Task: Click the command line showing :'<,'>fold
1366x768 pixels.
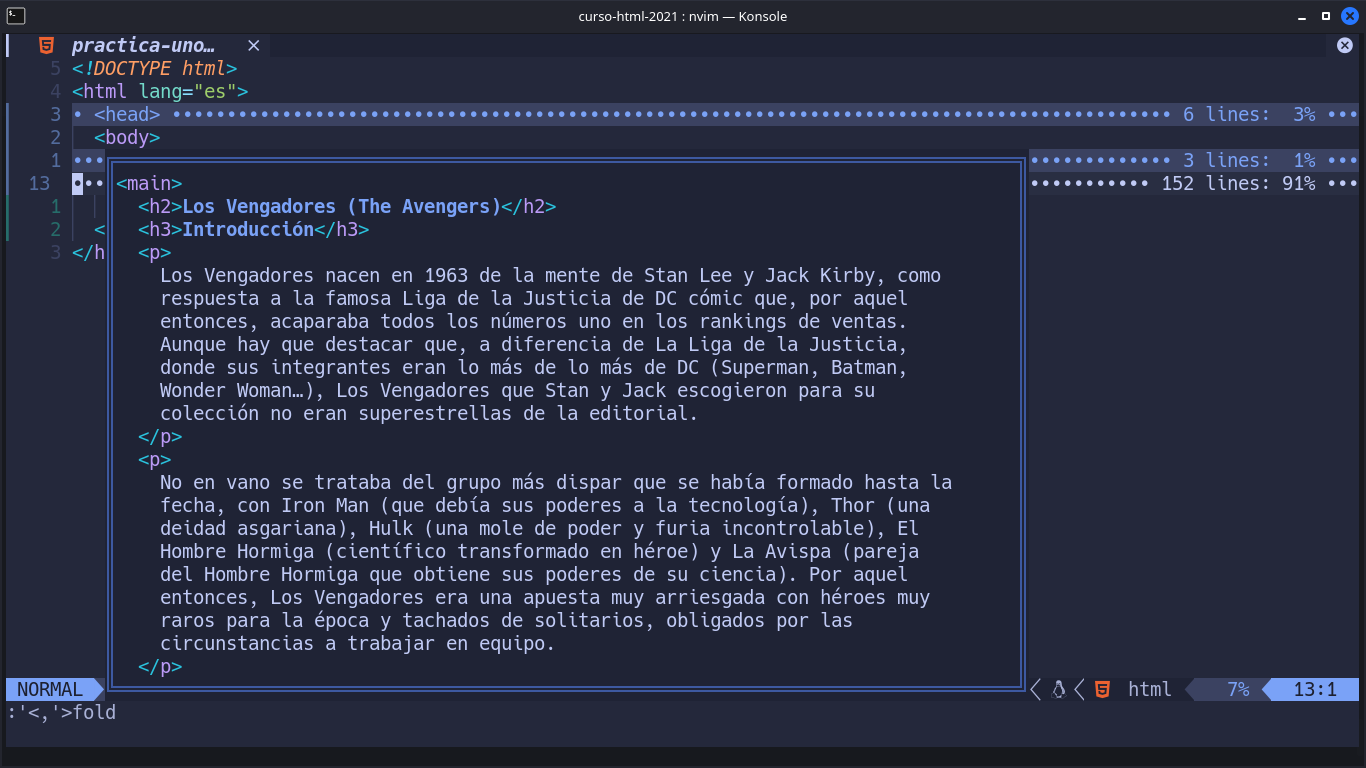Action: (x=61, y=713)
